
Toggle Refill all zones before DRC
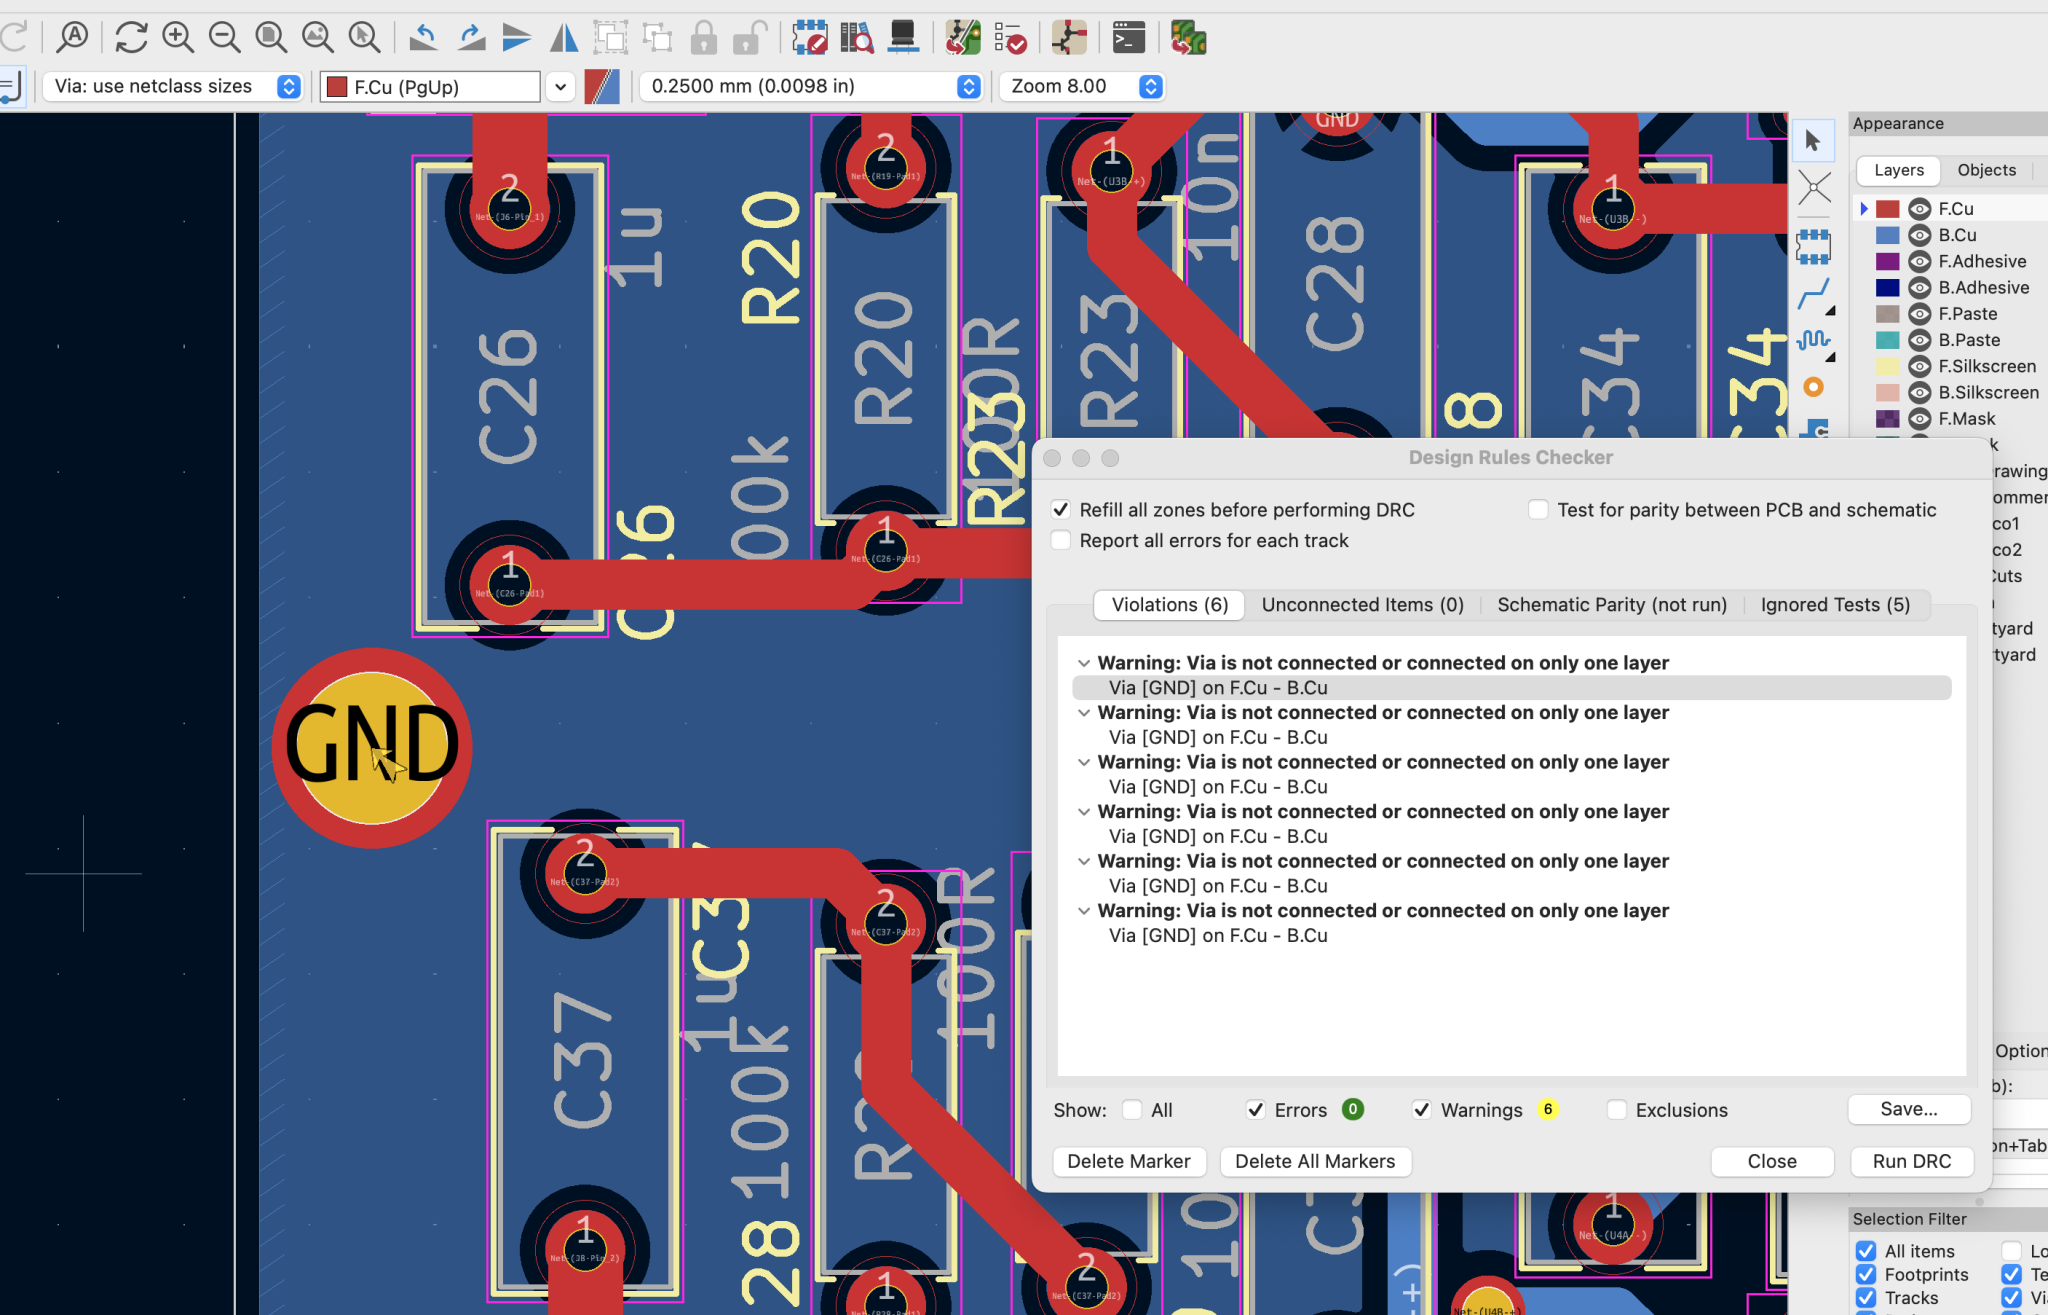tap(1061, 510)
